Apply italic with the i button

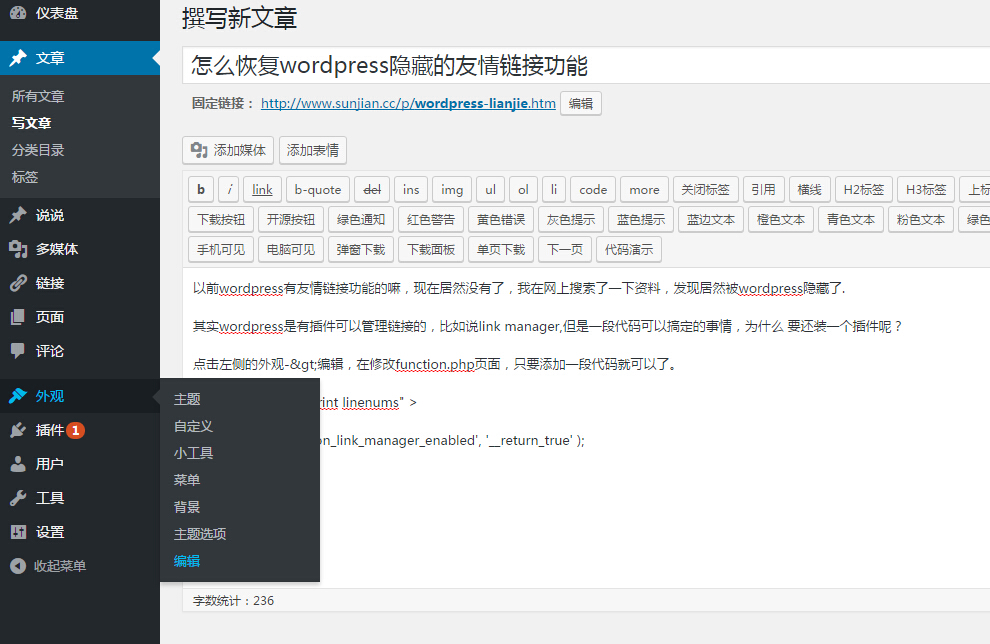[x=229, y=189]
